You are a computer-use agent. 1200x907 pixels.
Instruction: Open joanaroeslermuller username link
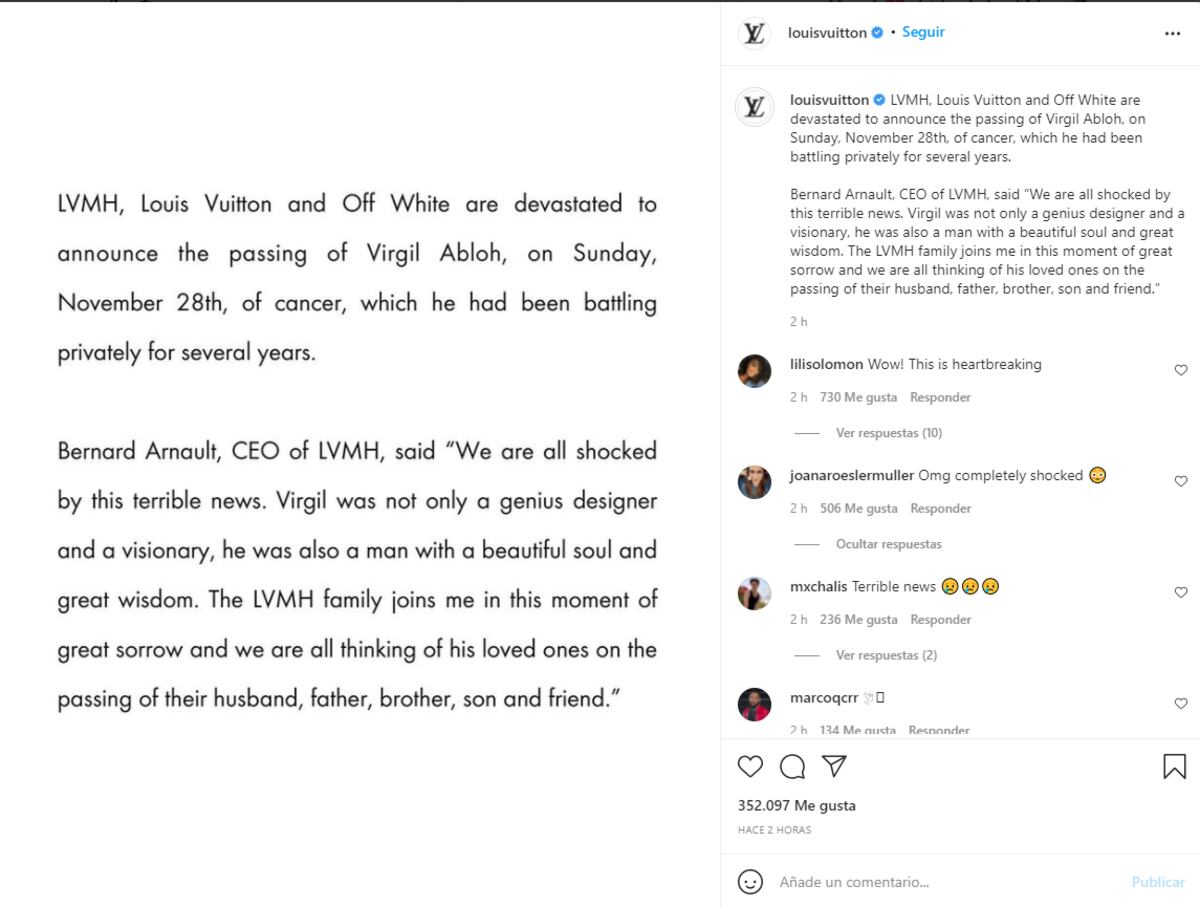tap(852, 475)
